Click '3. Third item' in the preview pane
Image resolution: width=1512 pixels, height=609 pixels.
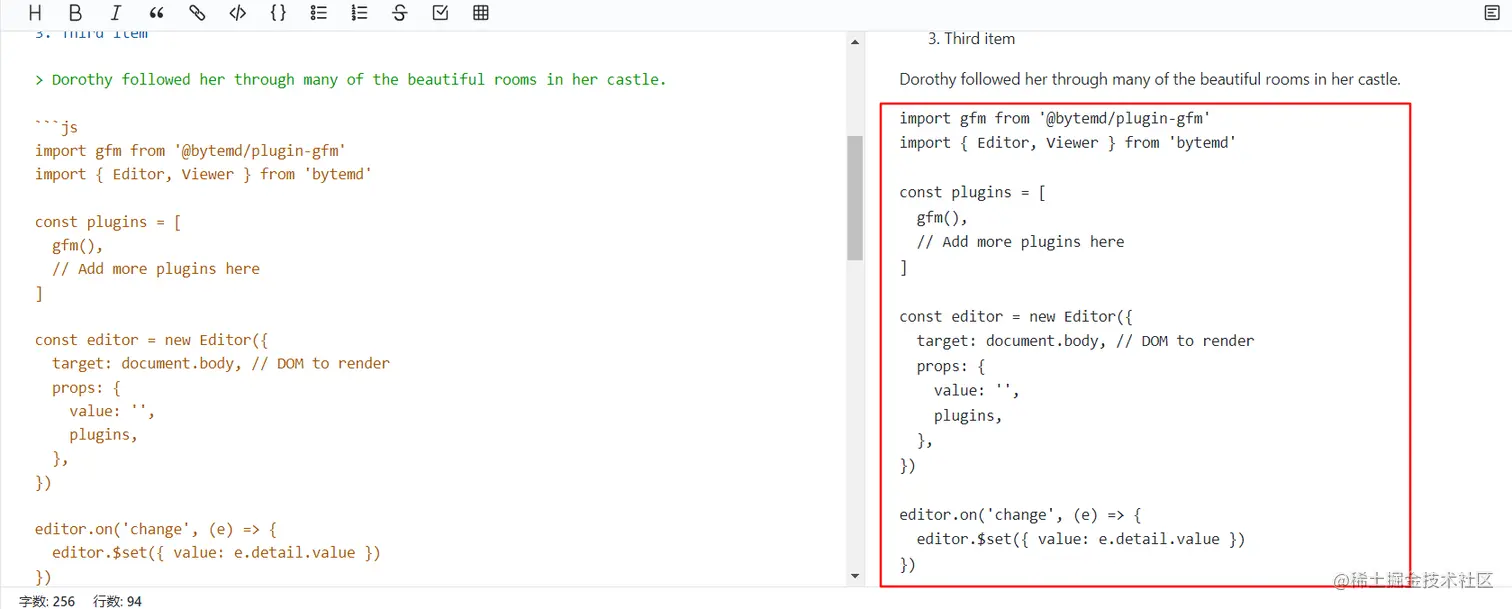[x=971, y=39]
